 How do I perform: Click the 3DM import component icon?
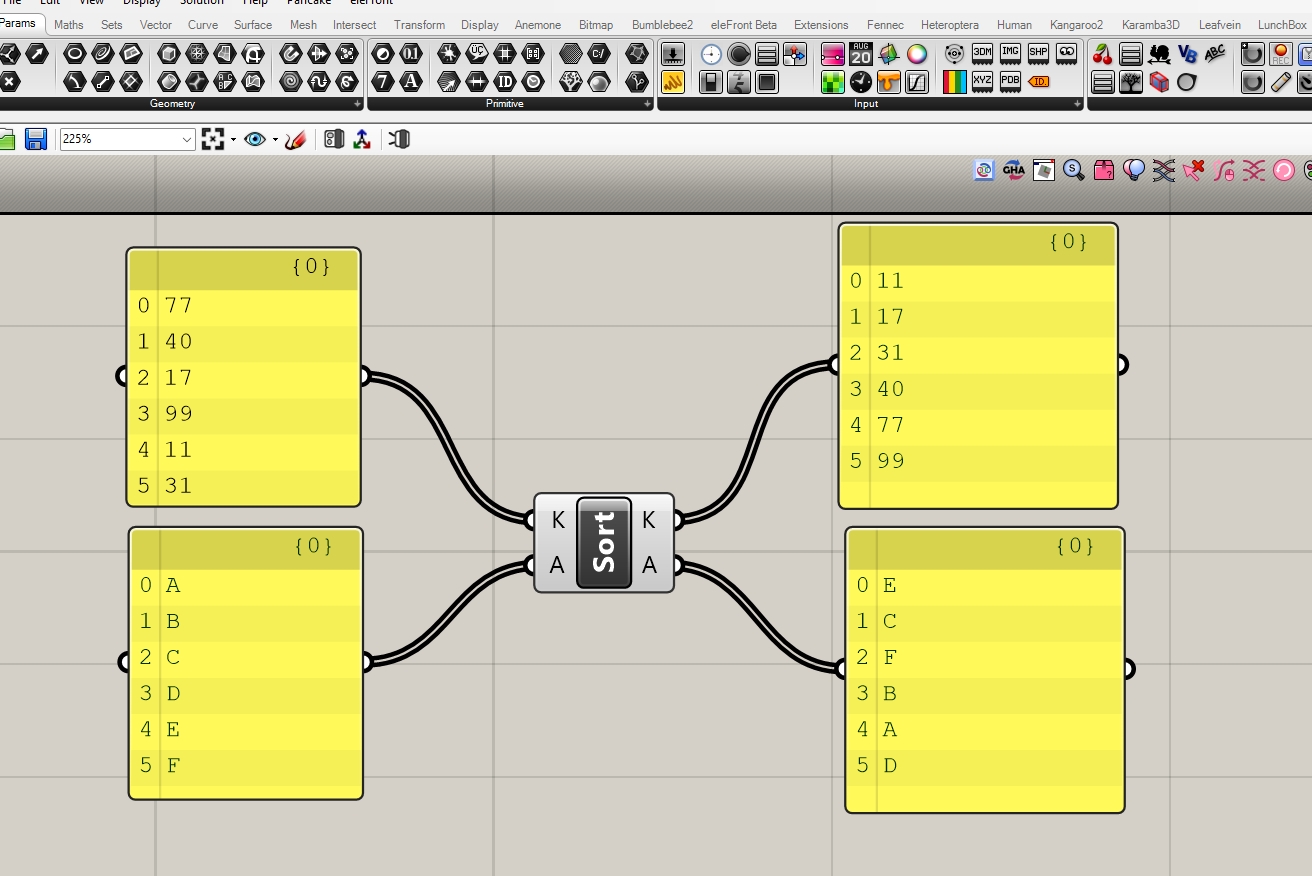pyautogui.click(x=982, y=54)
